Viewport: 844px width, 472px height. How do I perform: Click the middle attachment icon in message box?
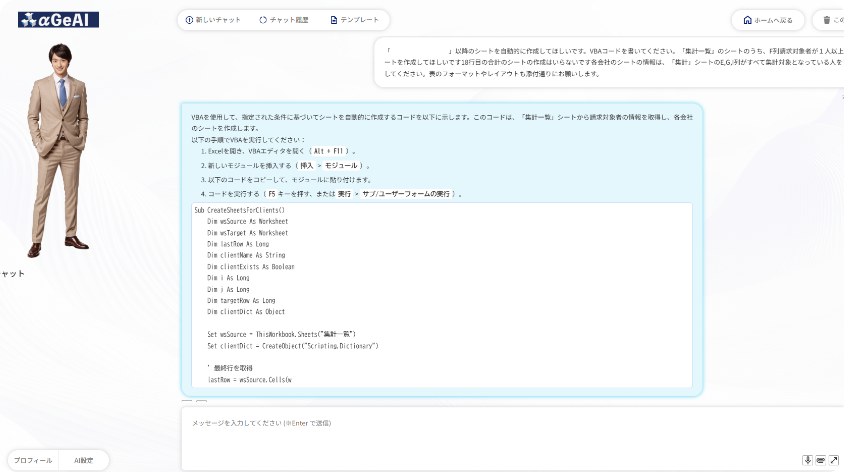coord(820,460)
